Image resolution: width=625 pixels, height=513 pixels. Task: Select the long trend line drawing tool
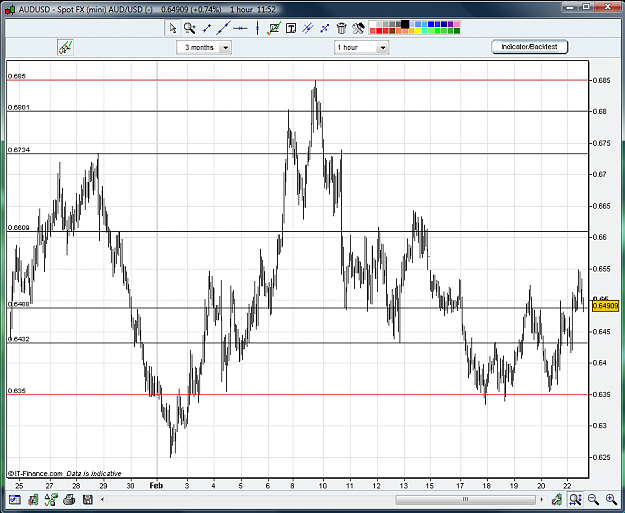tap(224, 28)
